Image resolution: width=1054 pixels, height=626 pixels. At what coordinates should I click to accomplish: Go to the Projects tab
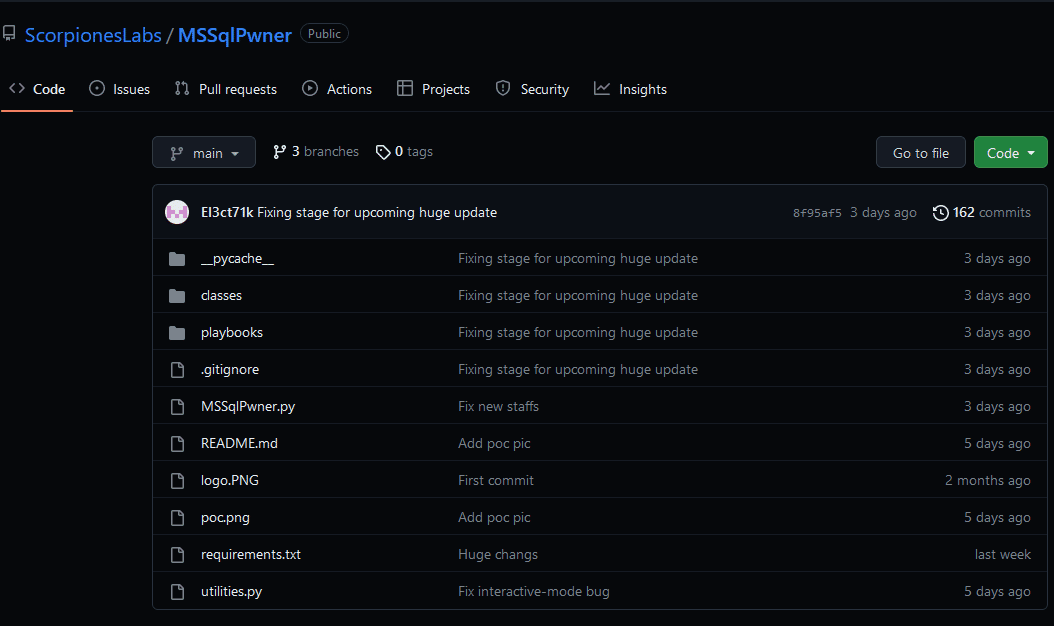tap(434, 89)
